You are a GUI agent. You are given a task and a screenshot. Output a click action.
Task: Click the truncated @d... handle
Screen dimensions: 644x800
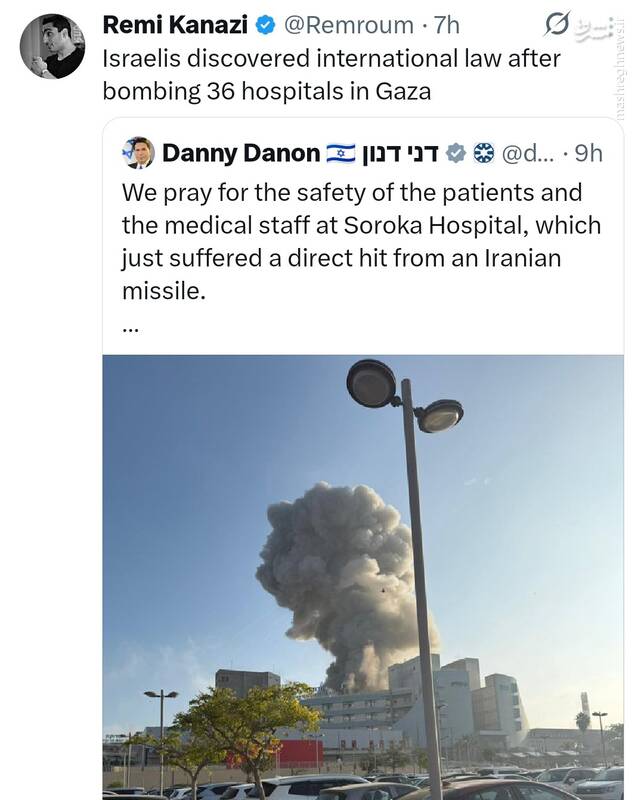pyautogui.click(x=525, y=153)
